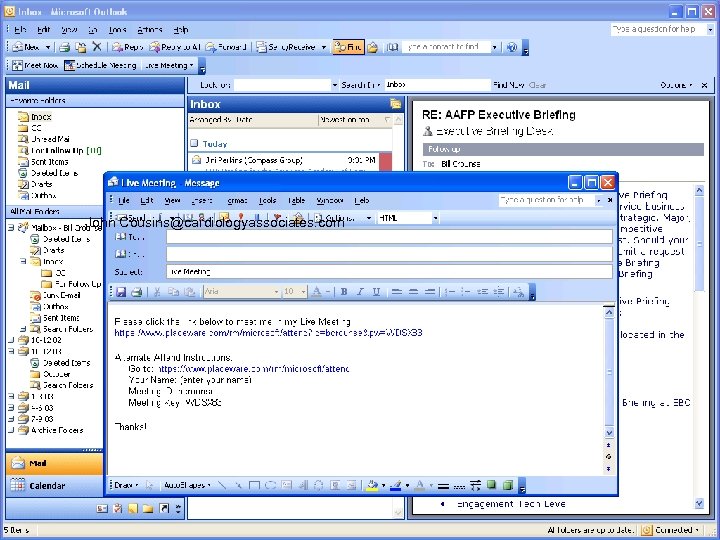
Task: Click the Folder List icon in navigation bar
Action: (x=148, y=508)
